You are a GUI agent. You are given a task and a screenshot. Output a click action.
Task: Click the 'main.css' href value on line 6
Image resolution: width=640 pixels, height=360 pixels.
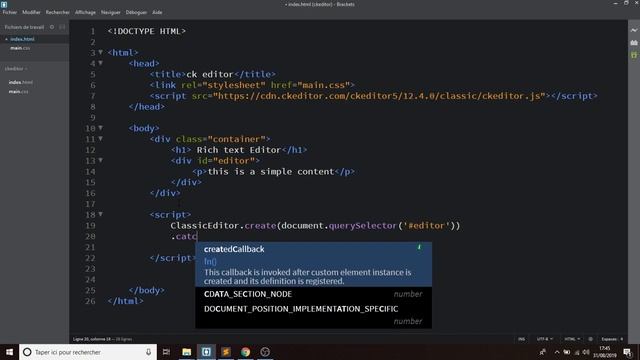(324, 85)
